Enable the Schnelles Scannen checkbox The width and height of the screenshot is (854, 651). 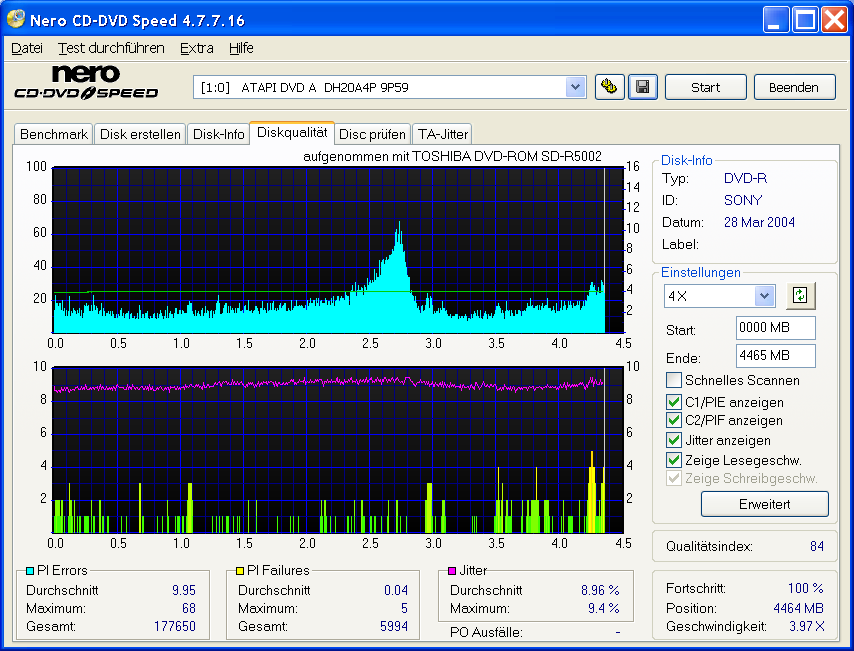[x=675, y=380]
